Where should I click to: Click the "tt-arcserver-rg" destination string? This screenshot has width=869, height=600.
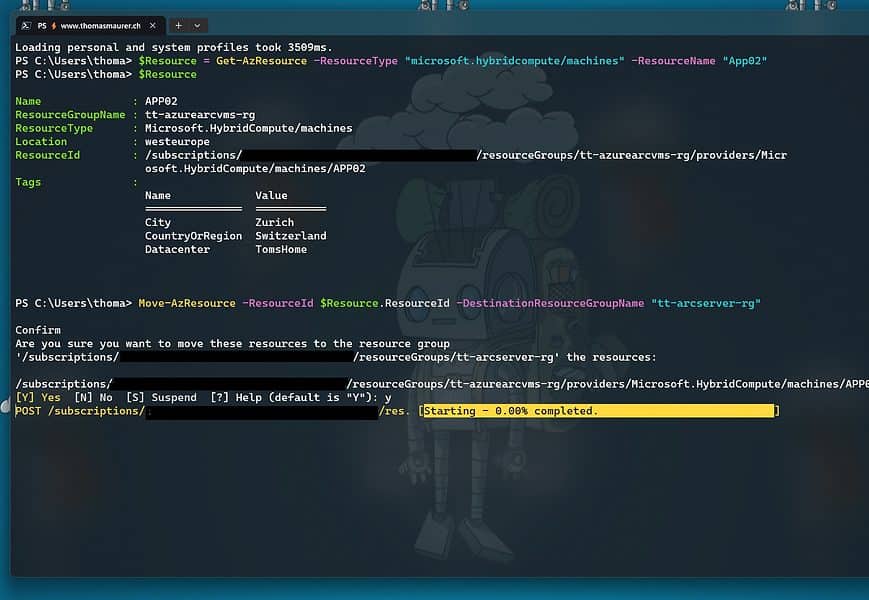pyautogui.click(x=706, y=304)
